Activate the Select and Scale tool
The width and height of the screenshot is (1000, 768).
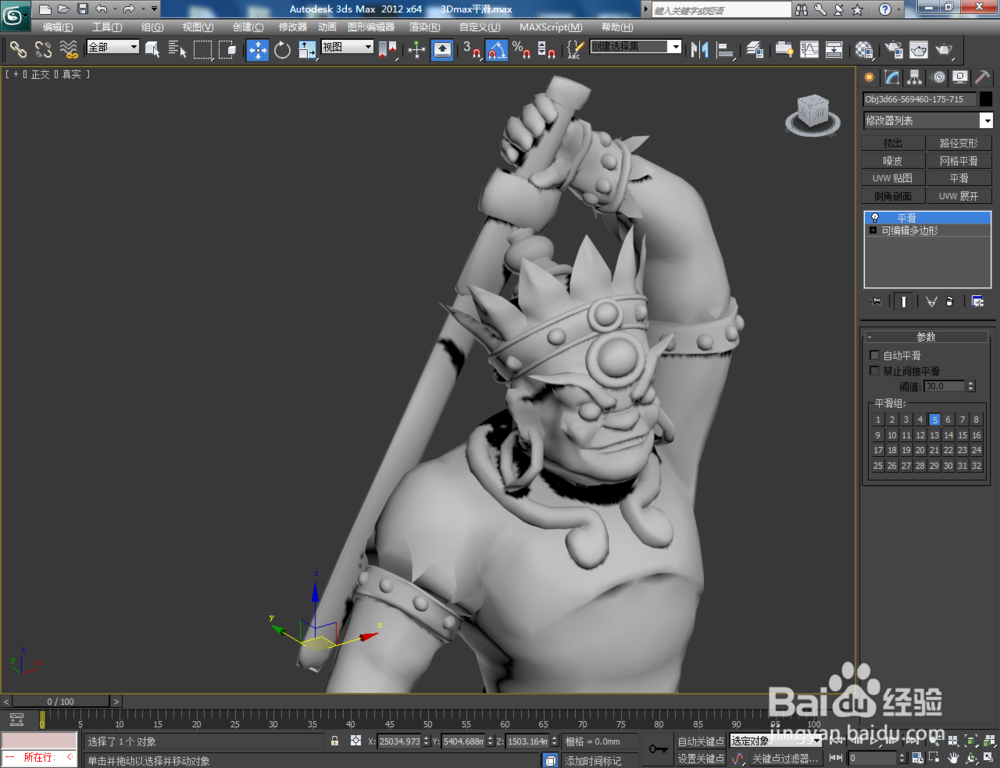click(x=307, y=50)
